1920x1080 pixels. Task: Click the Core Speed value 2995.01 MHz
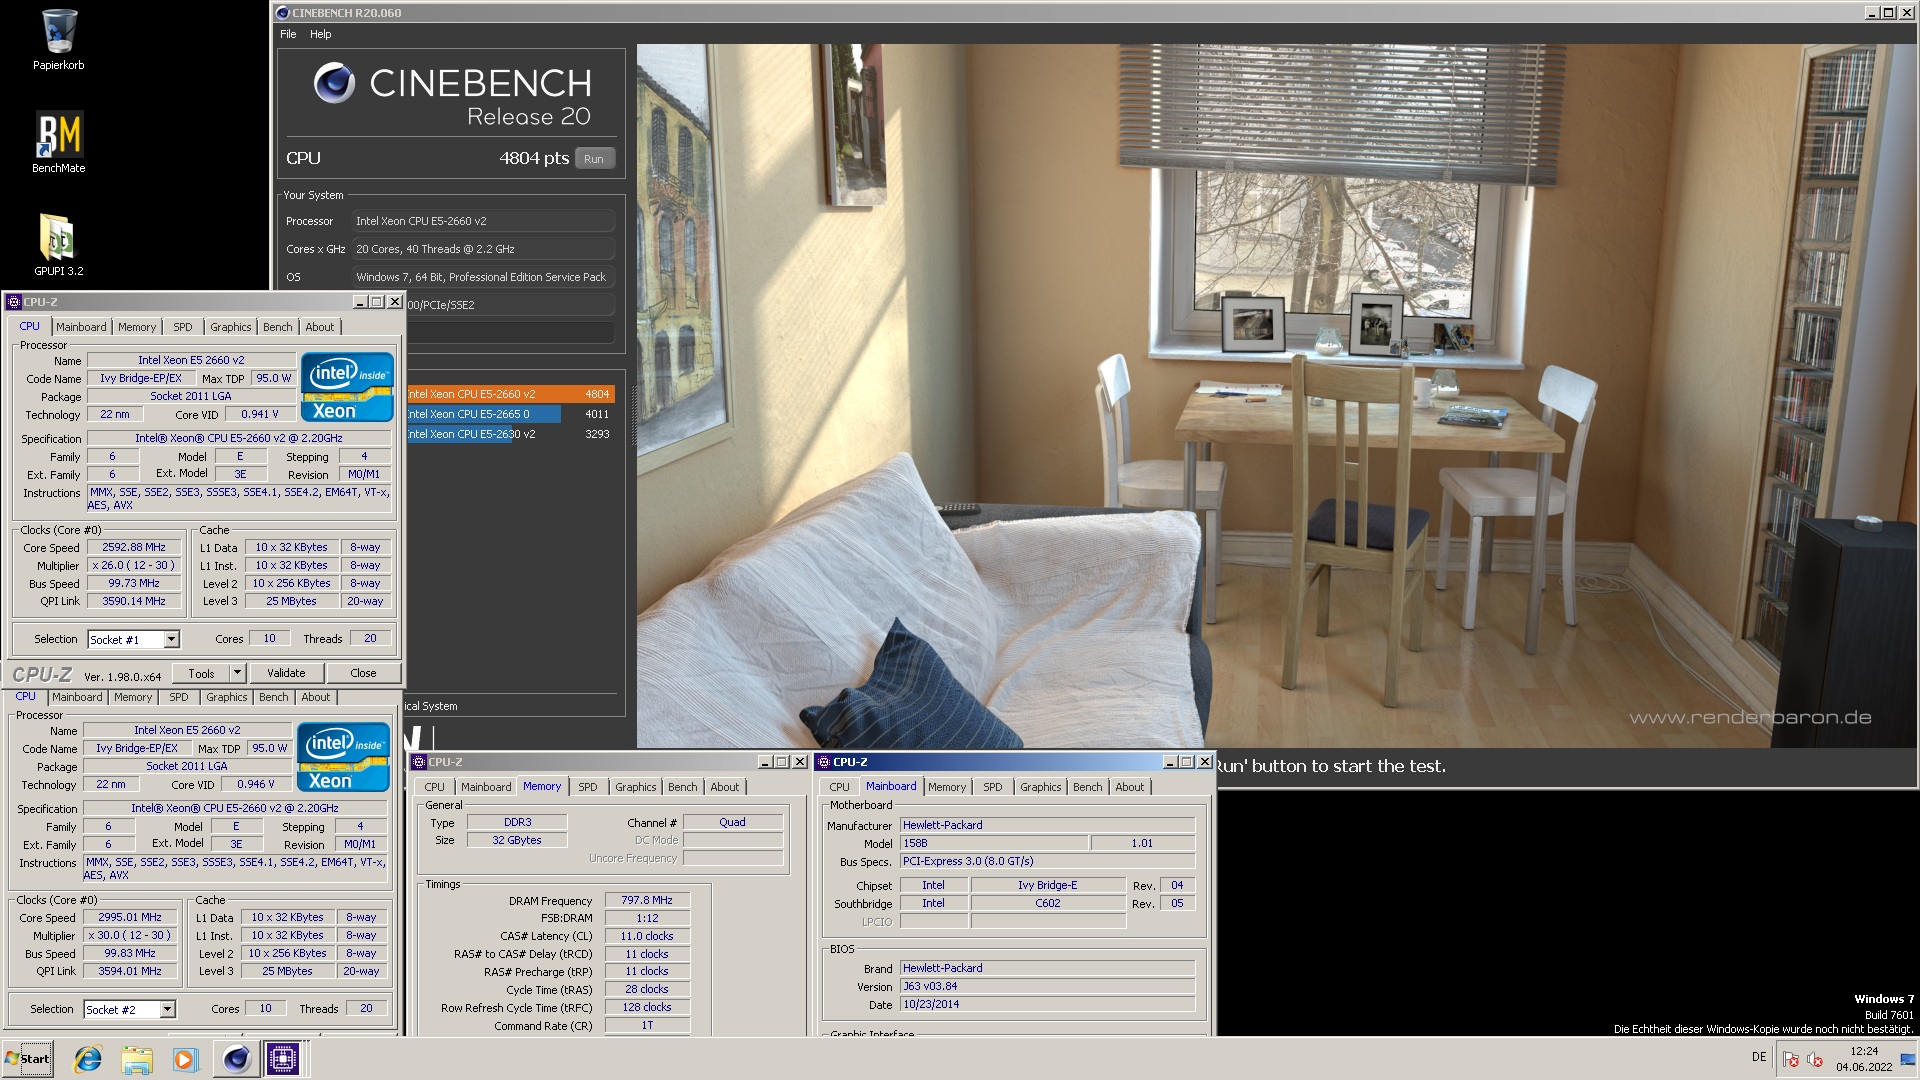coord(130,917)
